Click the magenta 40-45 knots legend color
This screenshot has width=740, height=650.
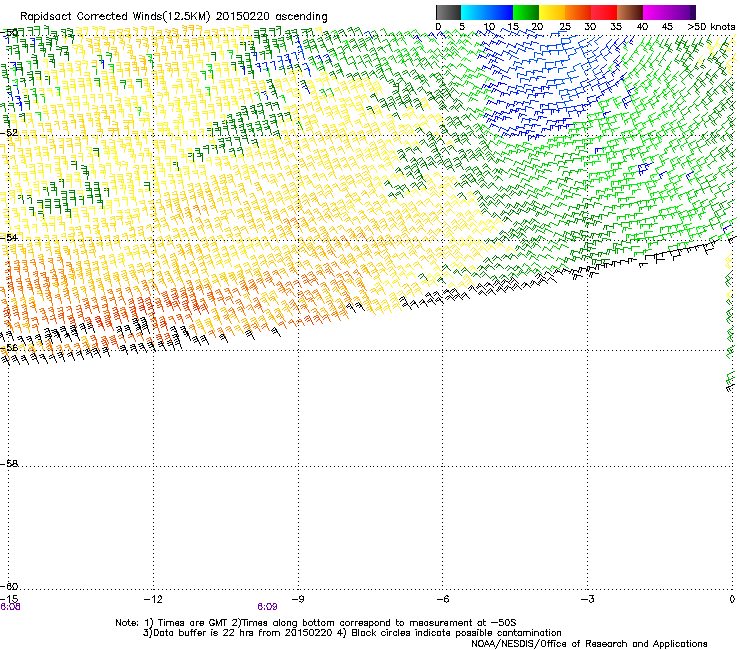(656, 12)
